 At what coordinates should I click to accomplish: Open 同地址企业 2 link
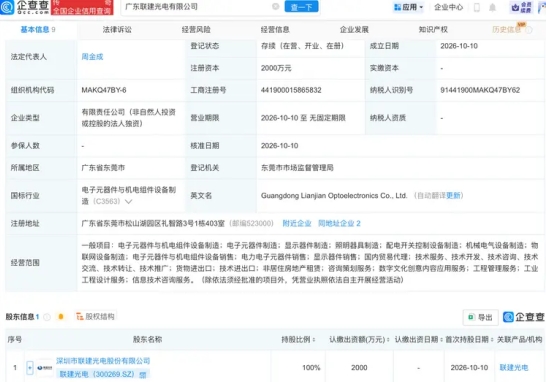[x=339, y=223]
